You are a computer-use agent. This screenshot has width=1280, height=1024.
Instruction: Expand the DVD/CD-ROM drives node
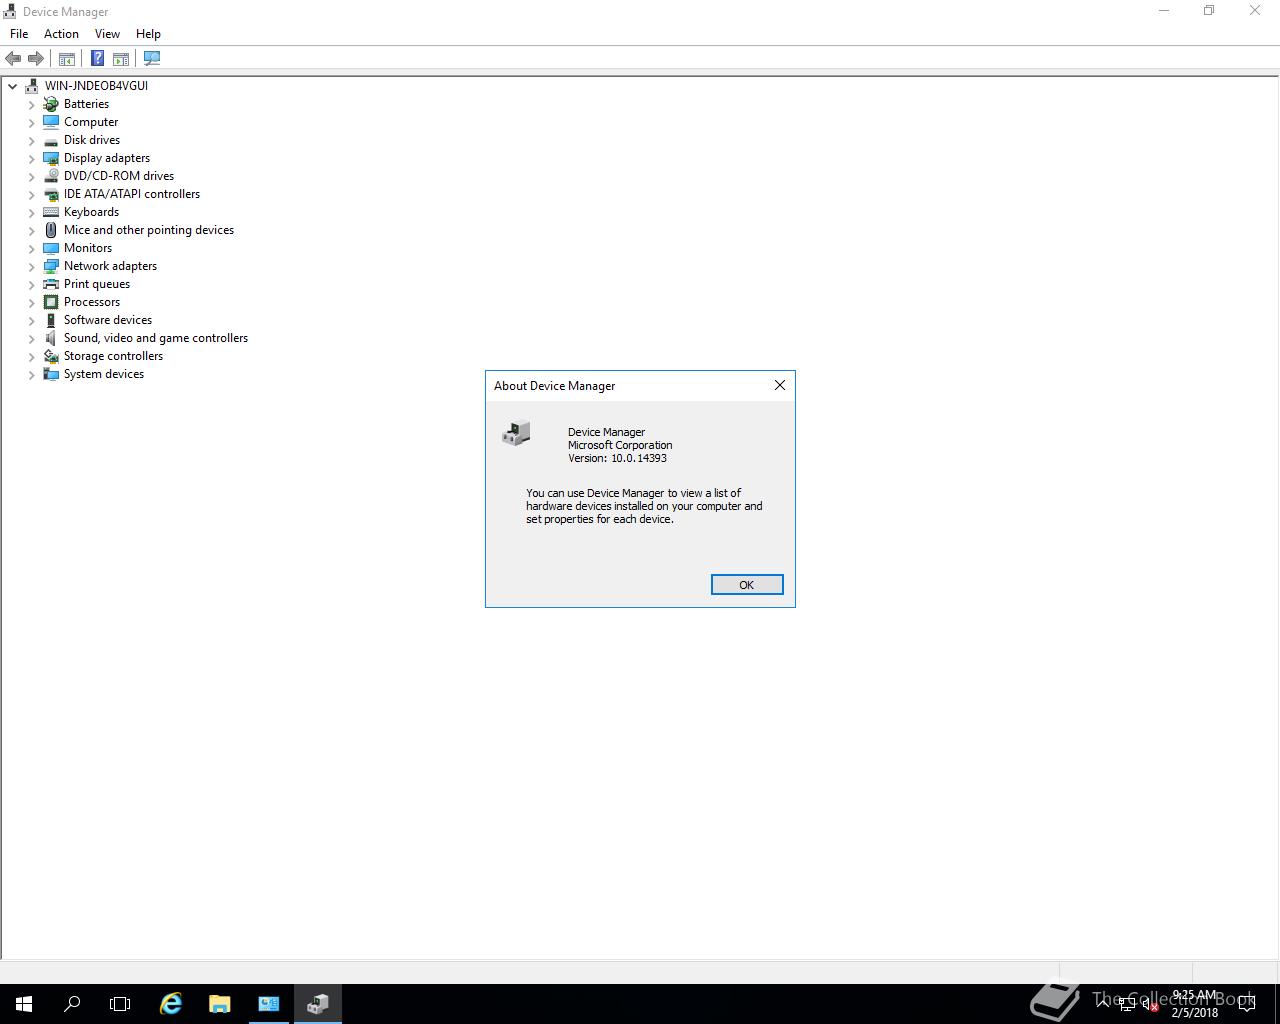point(31,176)
